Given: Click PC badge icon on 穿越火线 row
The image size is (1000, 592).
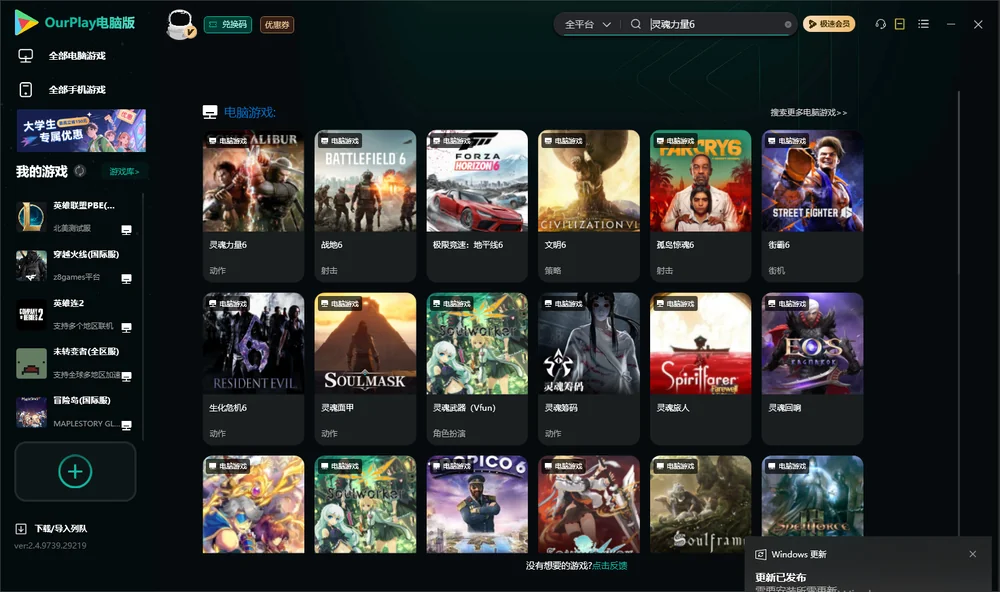Looking at the screenshot, I should point(126,279).
